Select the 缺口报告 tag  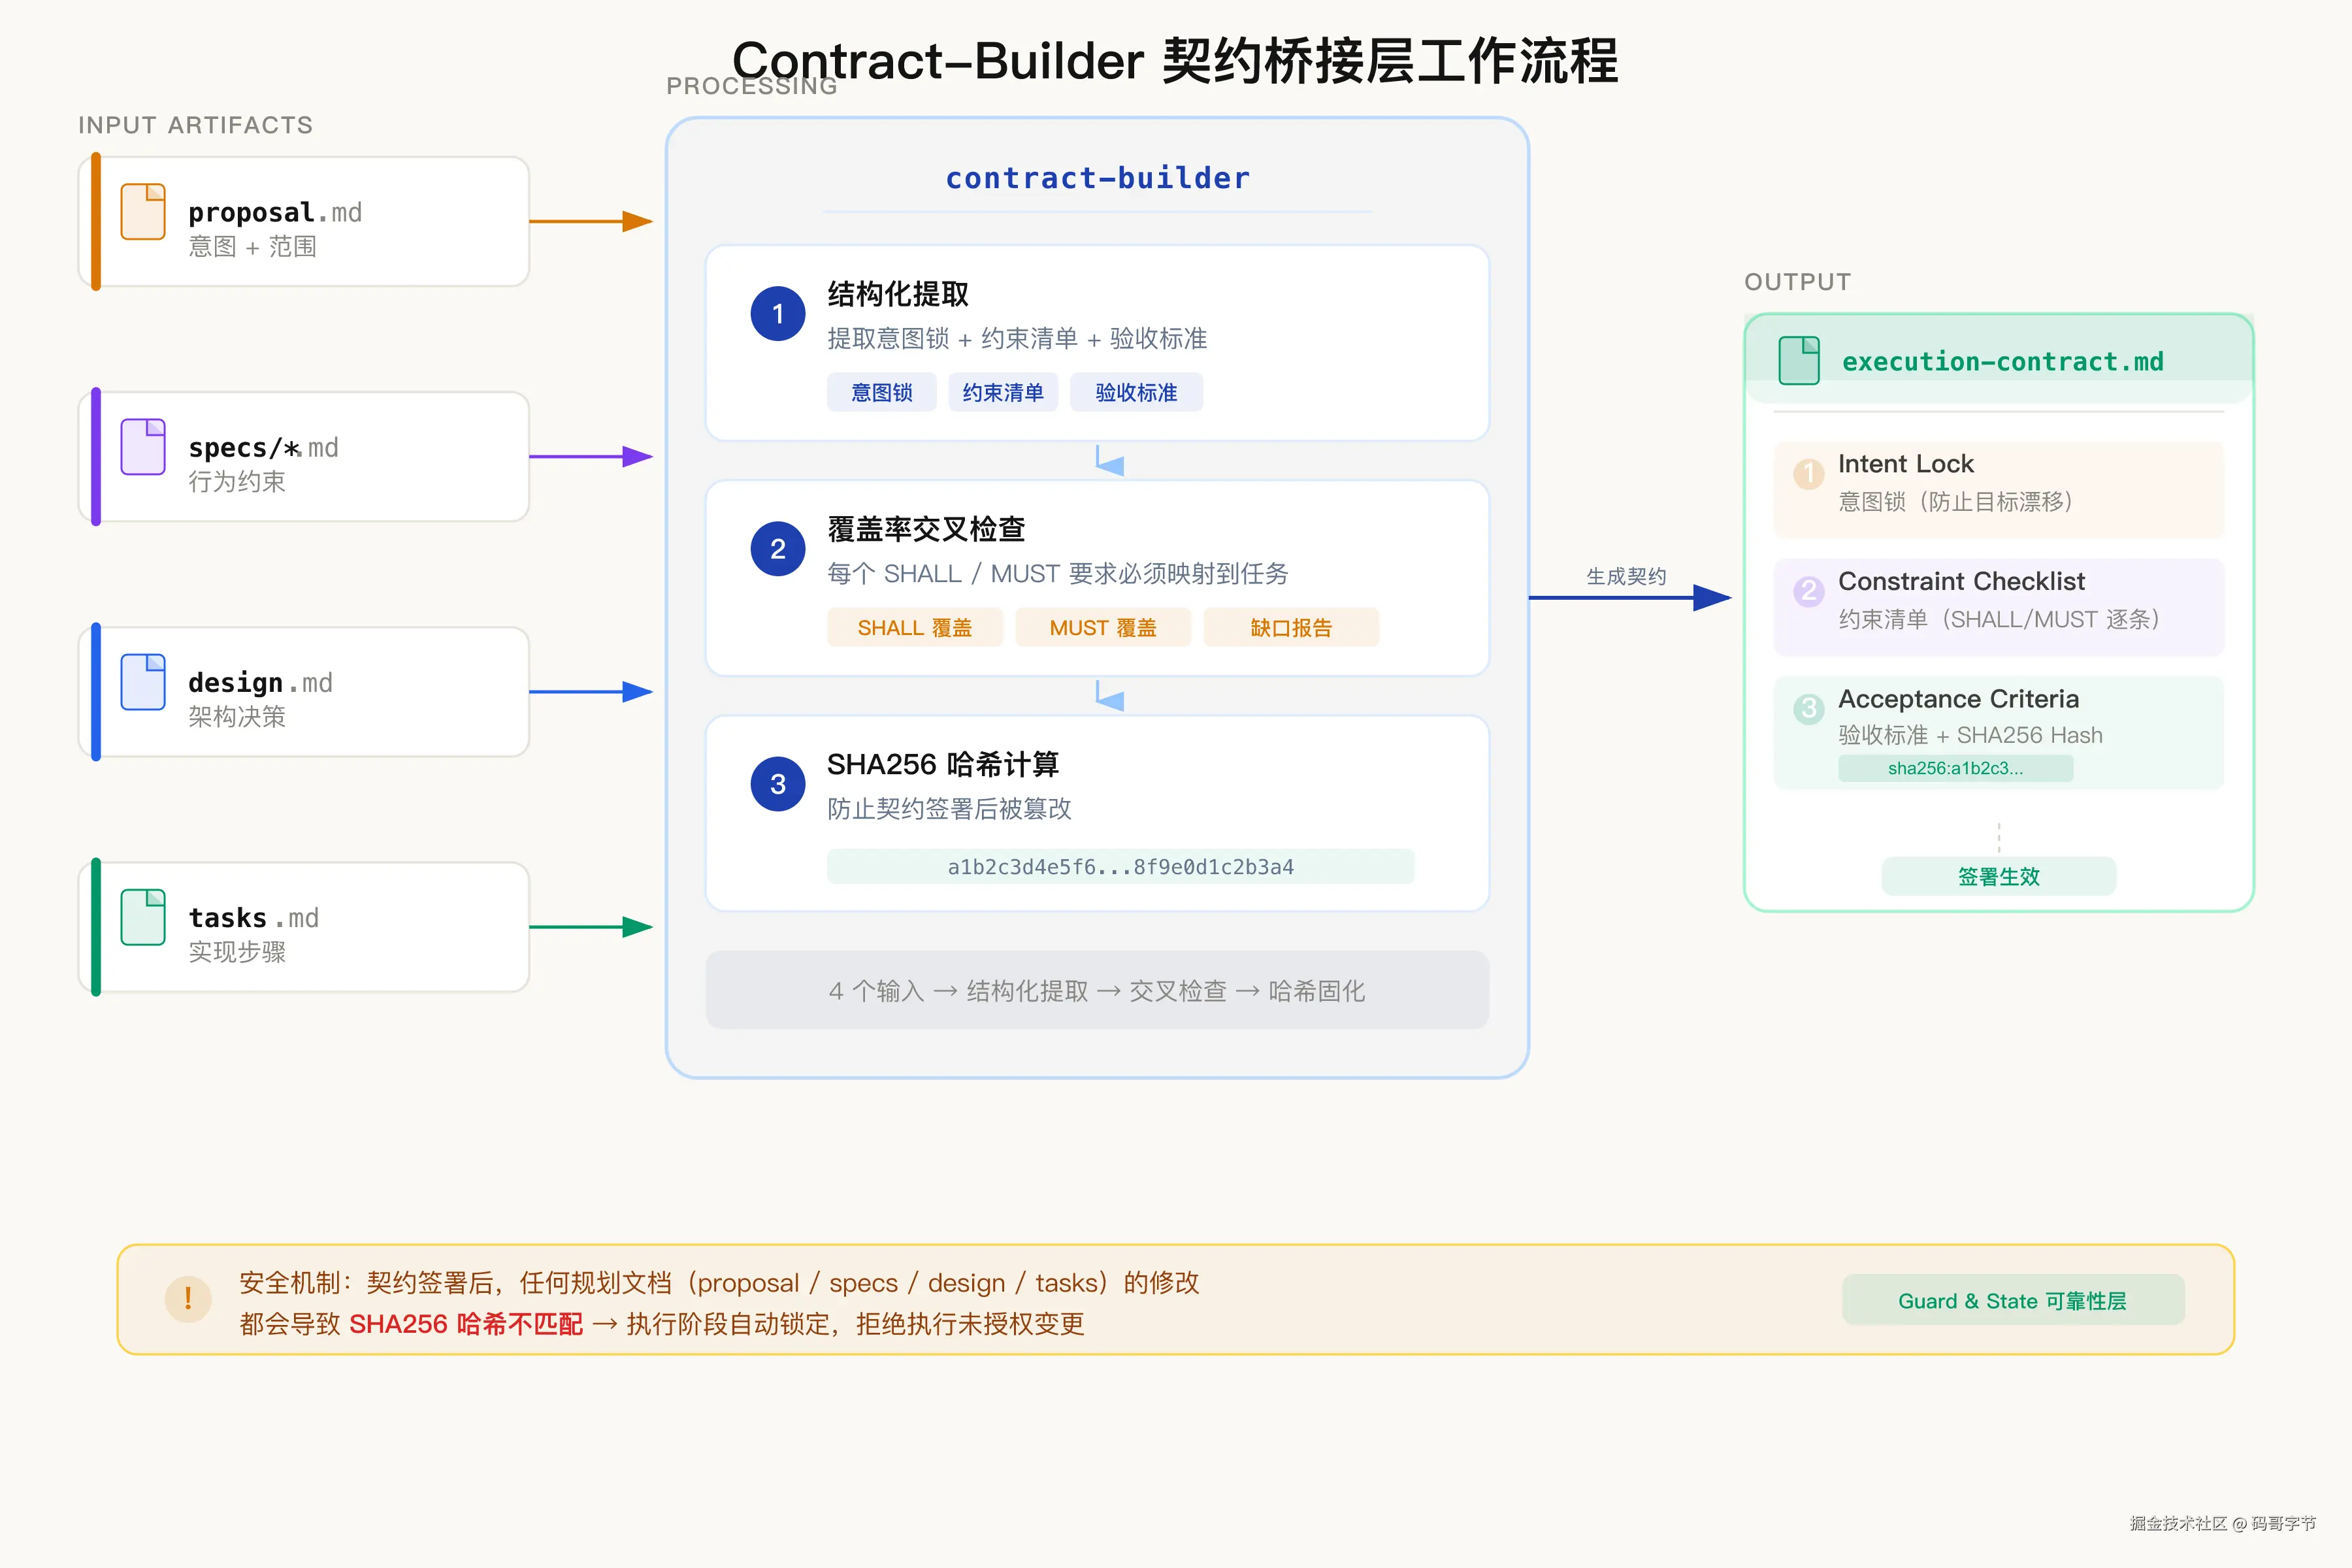(x=1291, y=627)
